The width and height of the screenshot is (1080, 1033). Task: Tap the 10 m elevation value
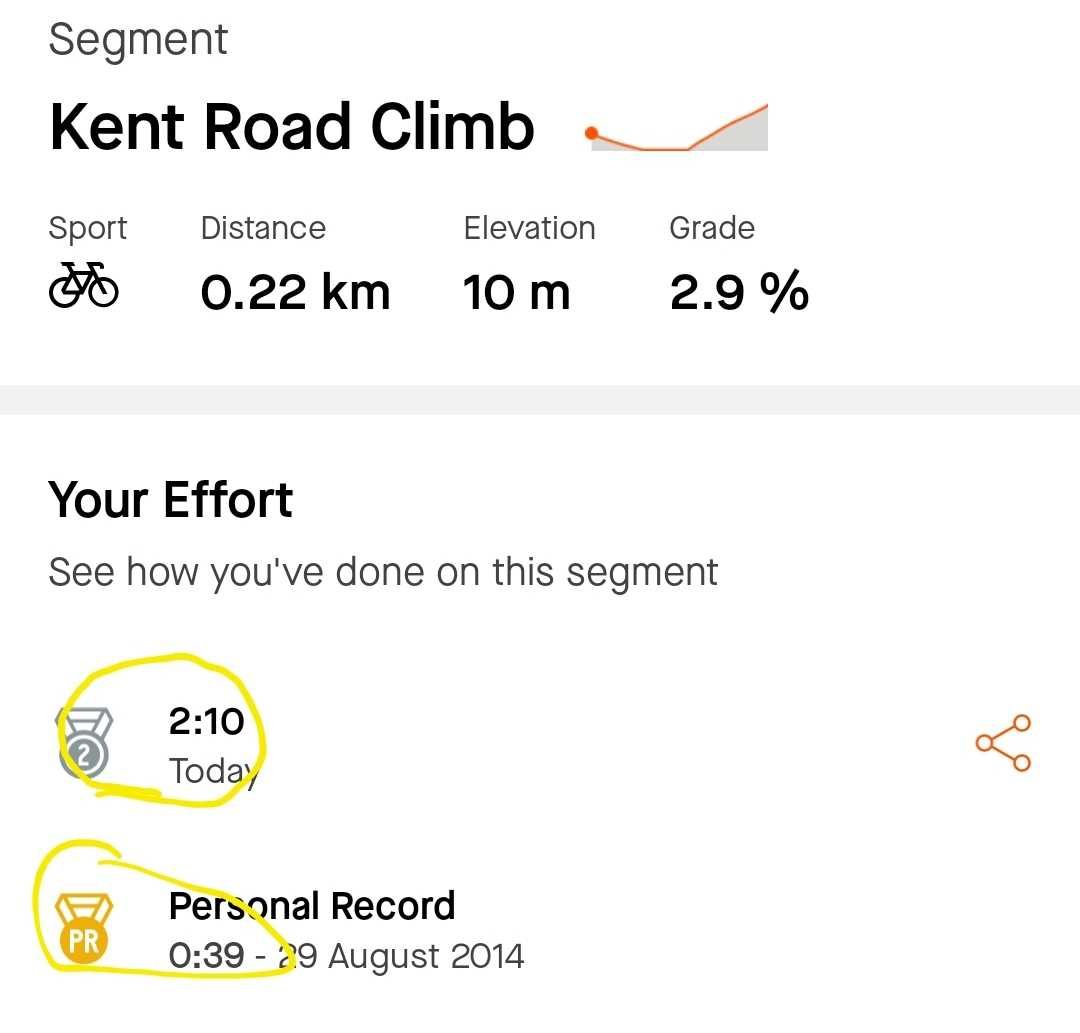click(517, 292)
